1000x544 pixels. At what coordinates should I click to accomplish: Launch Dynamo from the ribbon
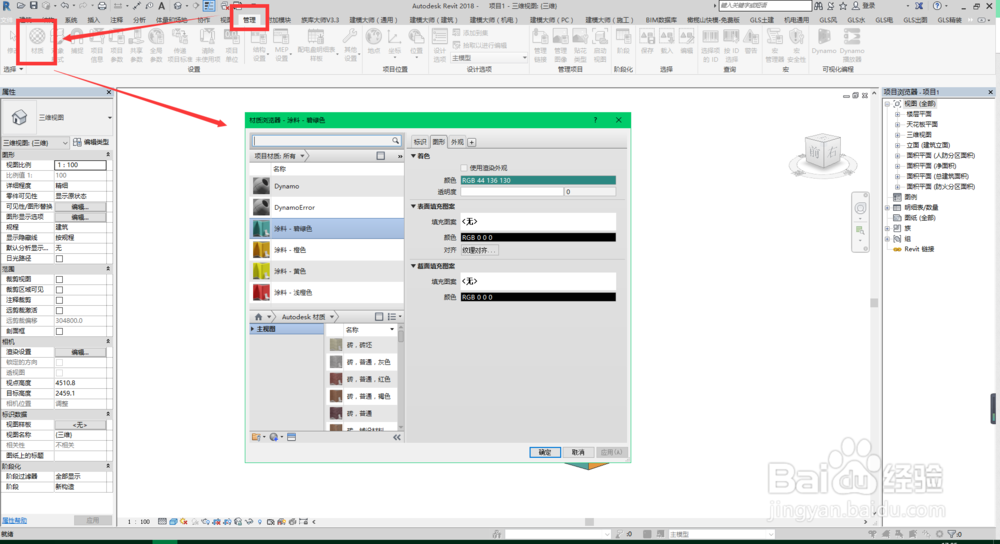(824, 42)
